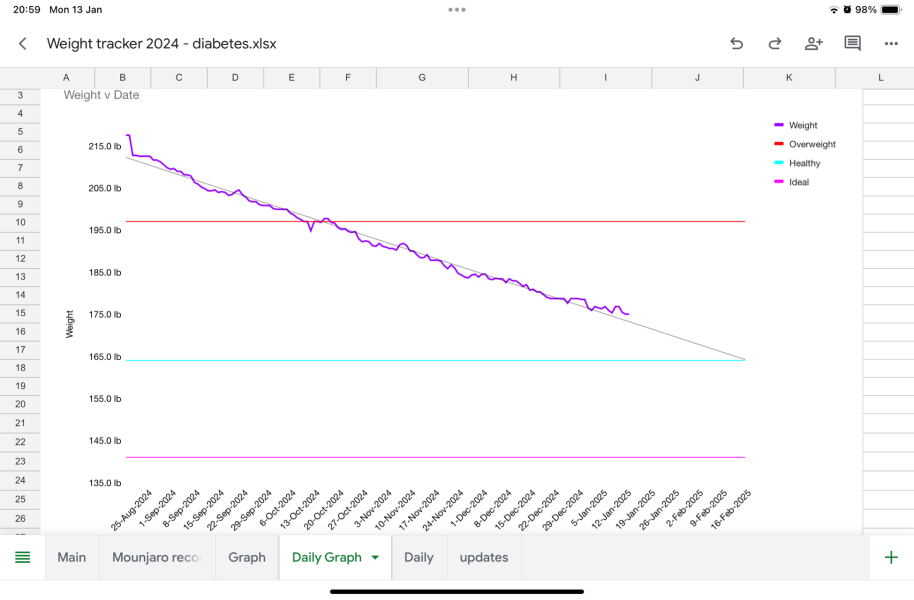Viewport: 914px width, 600px height.
Task: Select the Daily Graph sheet tab
Action: (x=326, y=557)
